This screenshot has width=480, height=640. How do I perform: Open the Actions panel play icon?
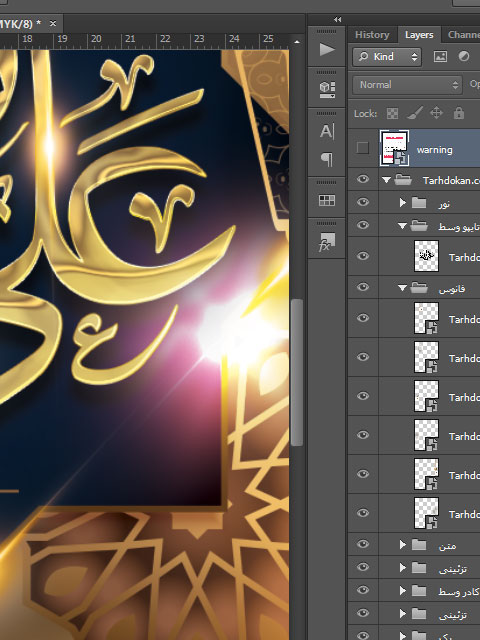[x=327, y=50]
